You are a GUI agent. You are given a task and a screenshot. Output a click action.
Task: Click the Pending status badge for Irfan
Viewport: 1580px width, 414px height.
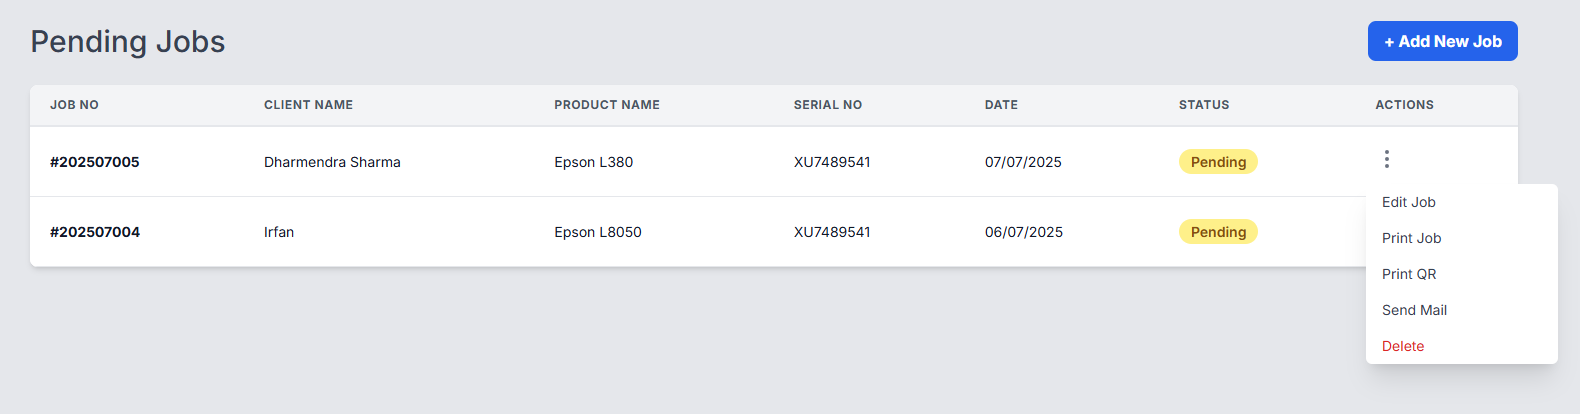tap(1218, 232)
